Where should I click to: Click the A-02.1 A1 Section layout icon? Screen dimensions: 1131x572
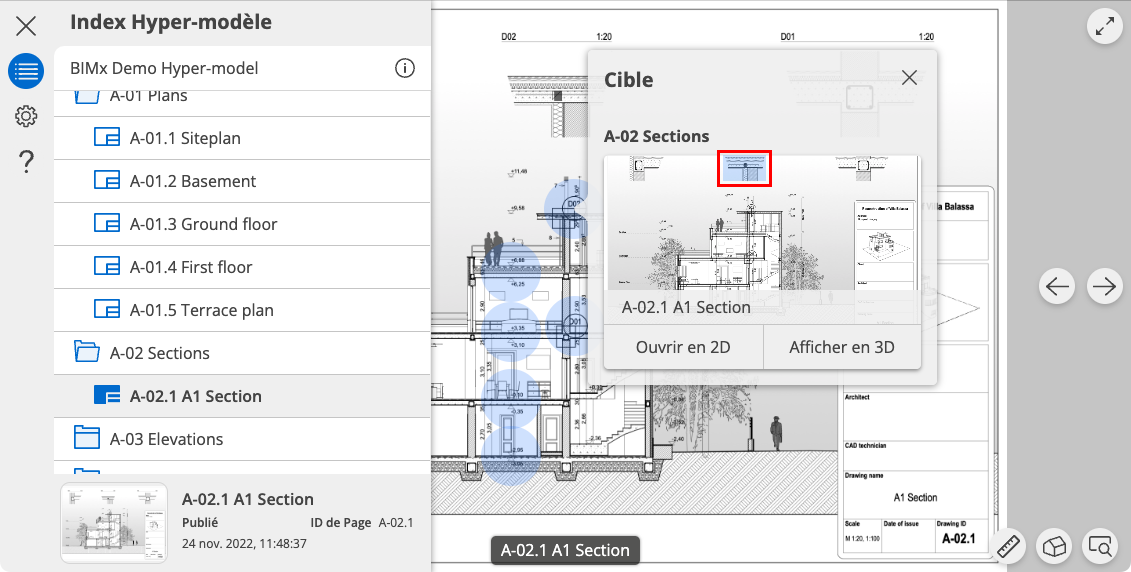click(107, 395)
